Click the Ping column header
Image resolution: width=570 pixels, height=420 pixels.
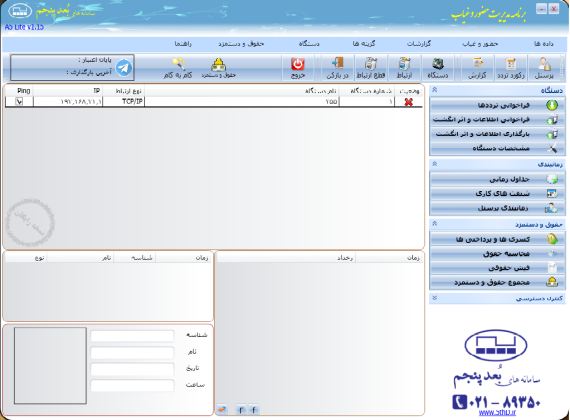click(19, 91)
